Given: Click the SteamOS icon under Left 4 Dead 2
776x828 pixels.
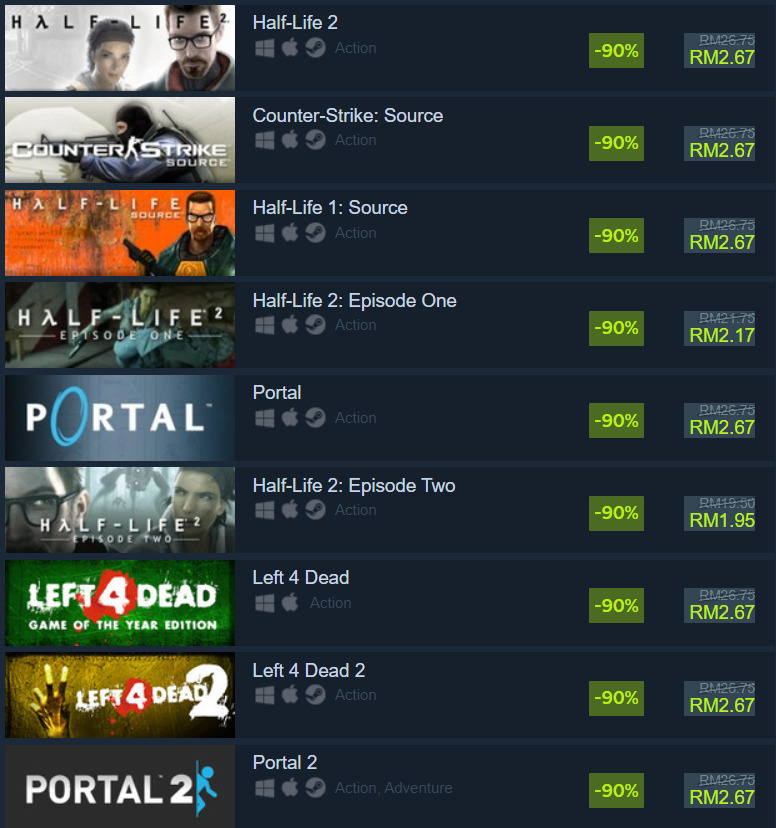Looking at the screenshot, I should pos(315,695).
